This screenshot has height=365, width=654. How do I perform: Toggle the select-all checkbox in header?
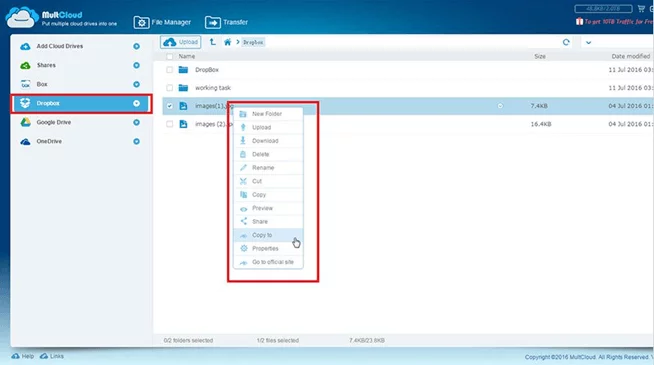click(169, 56)
